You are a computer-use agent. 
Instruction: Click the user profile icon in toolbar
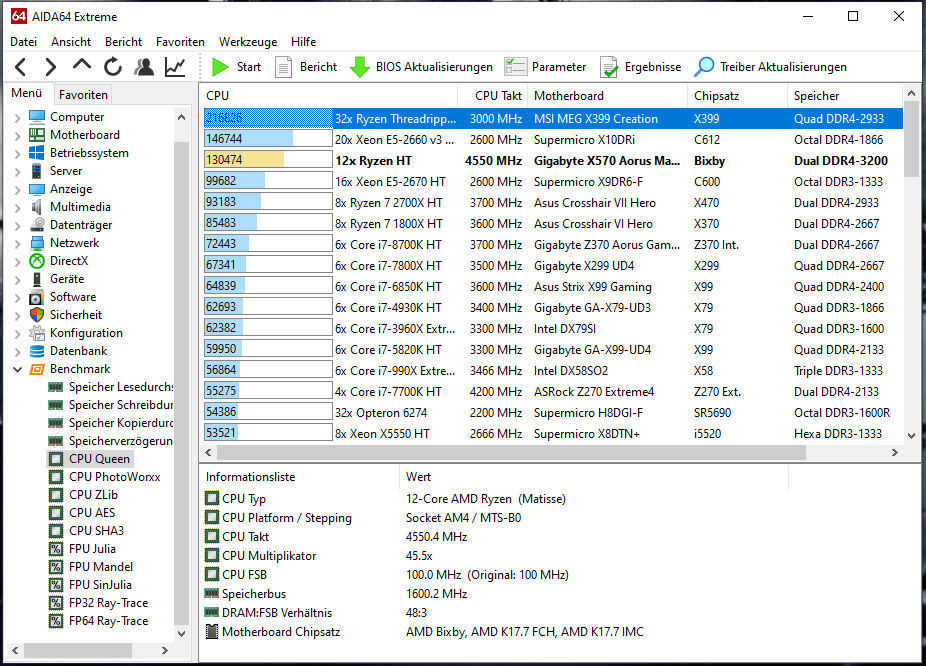(144, 67)
